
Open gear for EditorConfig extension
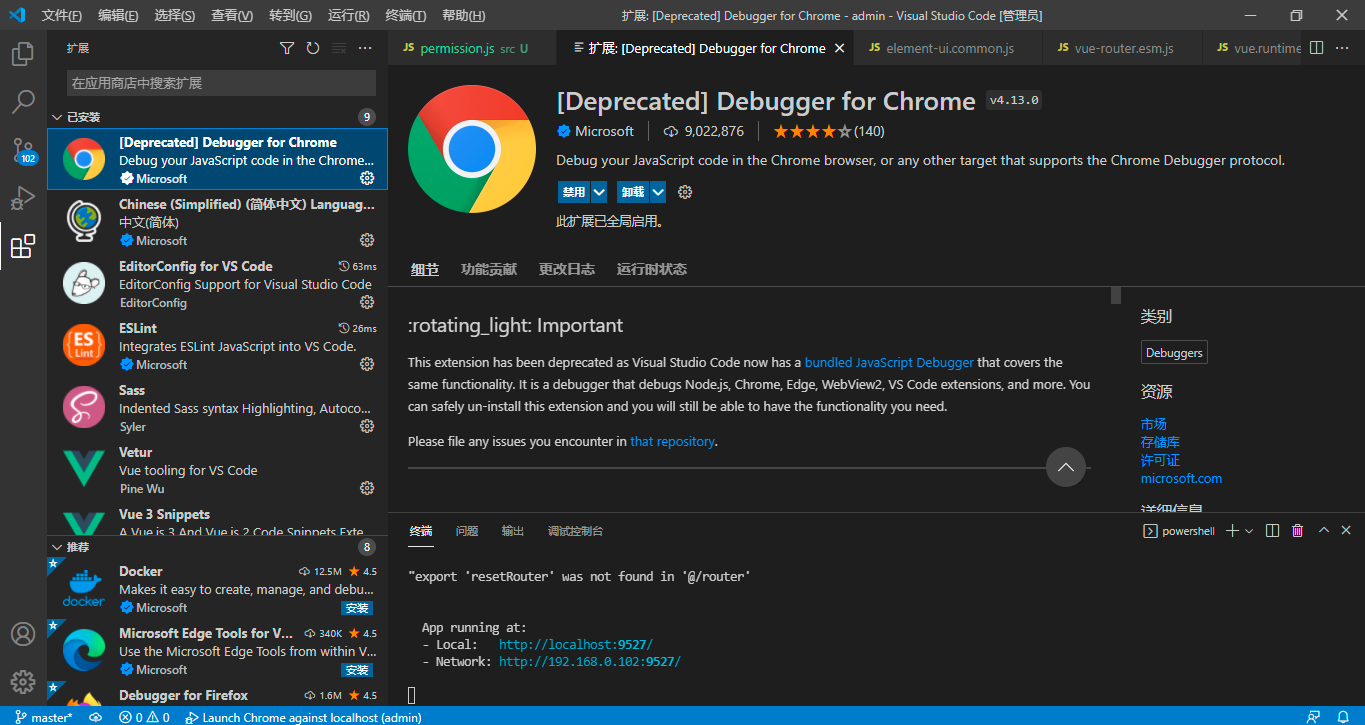(x=367, y=302)
